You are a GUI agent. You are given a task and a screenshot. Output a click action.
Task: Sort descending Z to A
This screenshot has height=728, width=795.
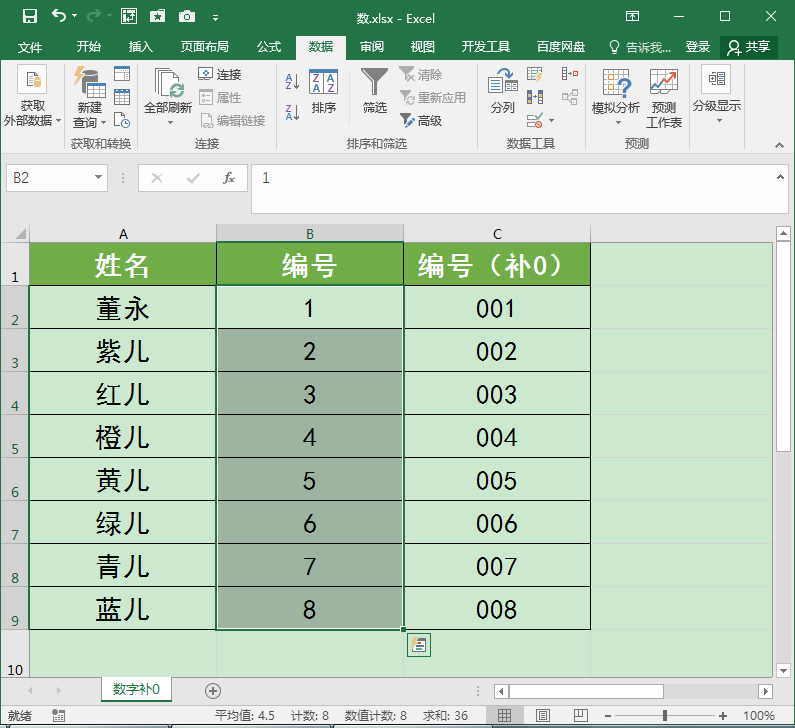tap(292, 112)
